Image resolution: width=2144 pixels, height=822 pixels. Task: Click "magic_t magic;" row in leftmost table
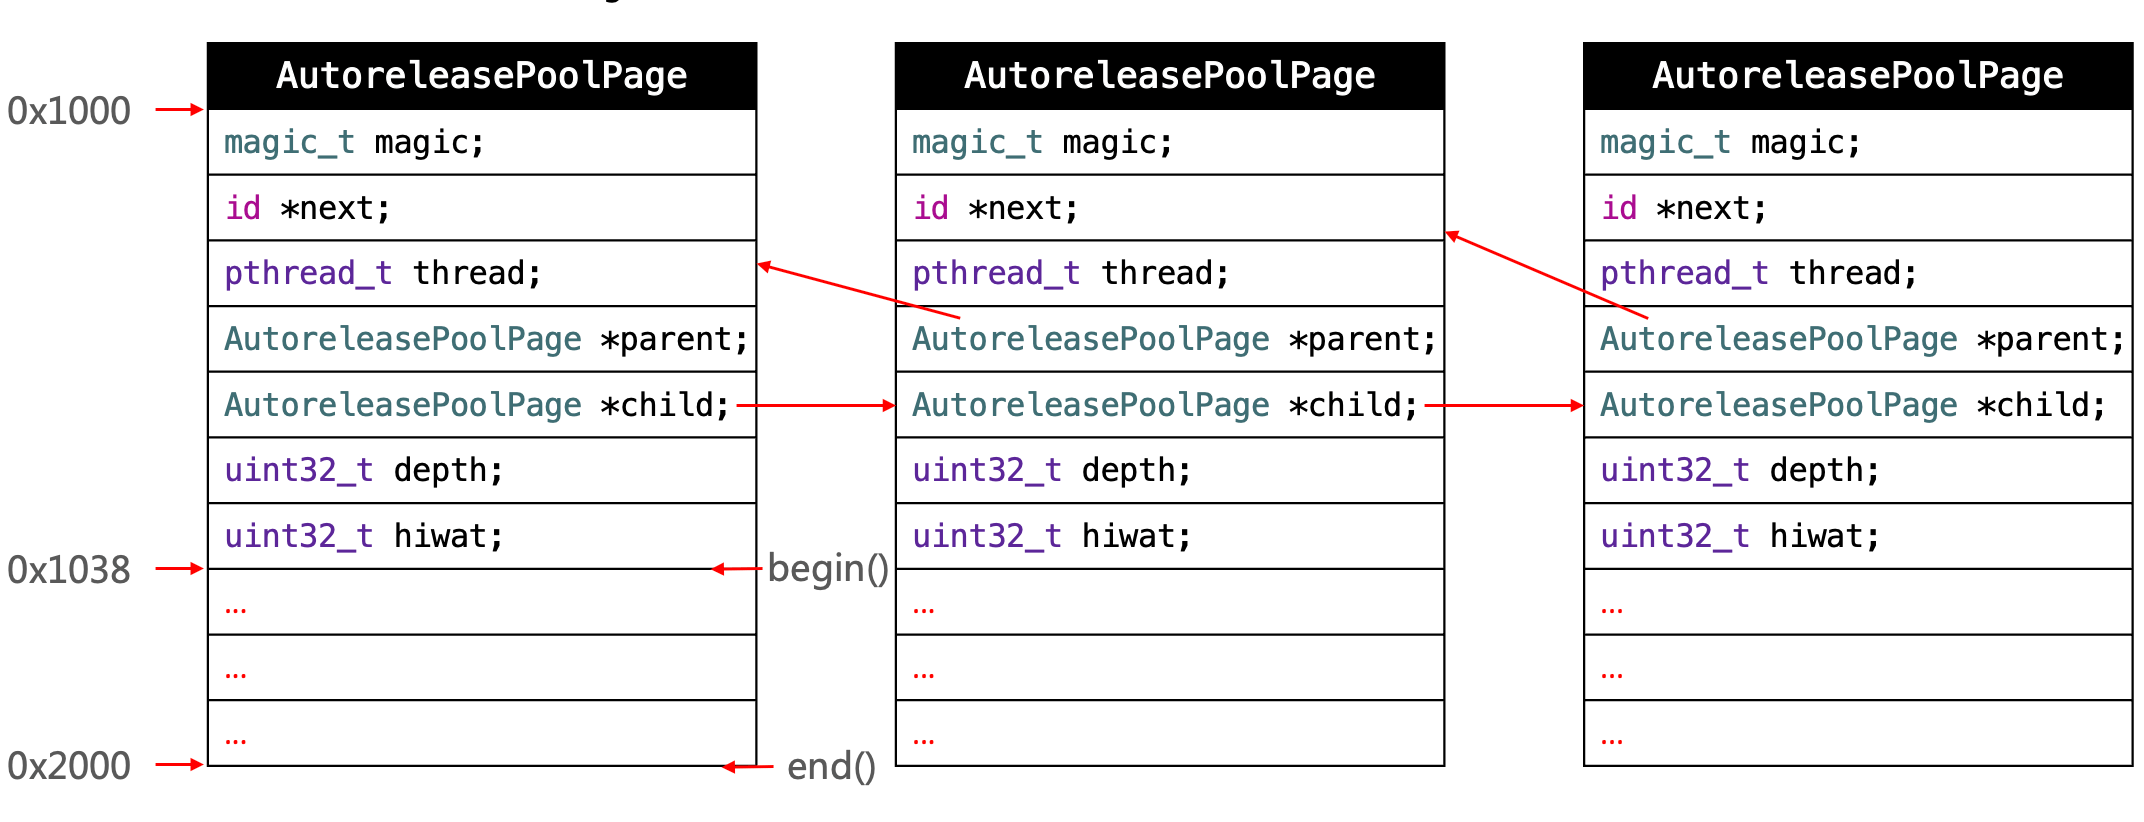(482, 142)
